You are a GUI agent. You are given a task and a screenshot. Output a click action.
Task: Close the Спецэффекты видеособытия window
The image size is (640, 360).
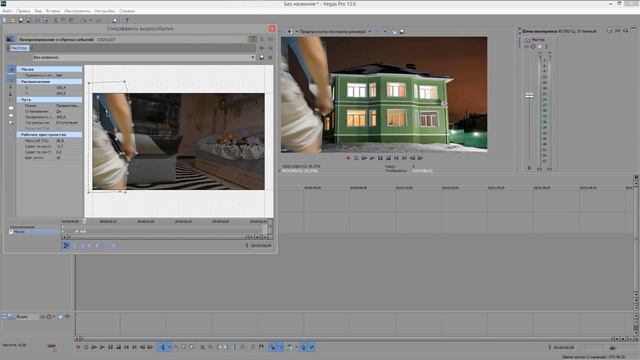click(x=272, y=28)
